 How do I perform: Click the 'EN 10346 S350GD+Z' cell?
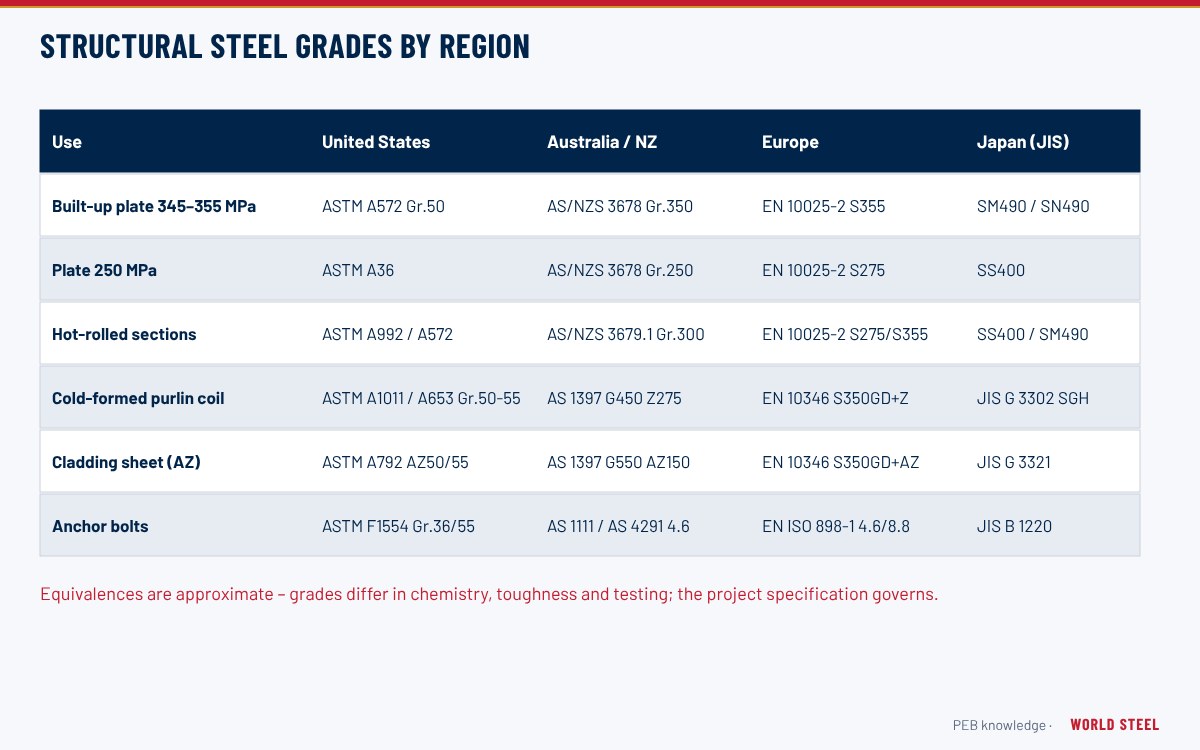point(835,398)
